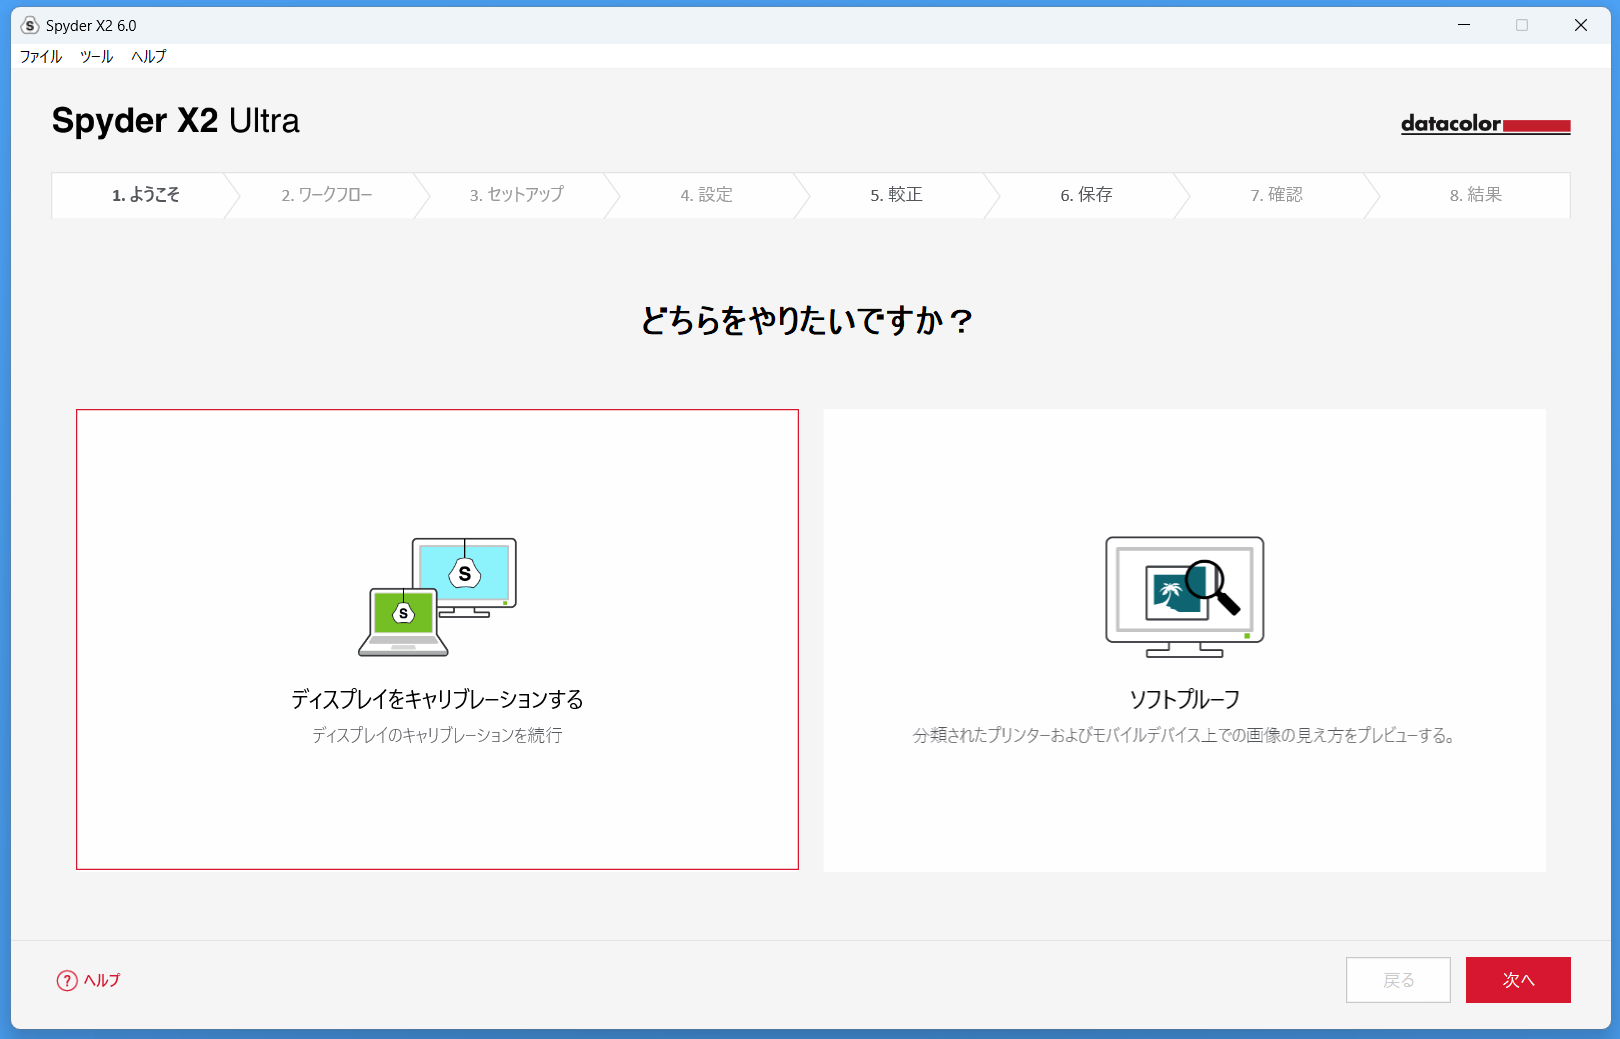Close the Spyder X2 window
1620x1039 pixels.
pos(1581,25)
